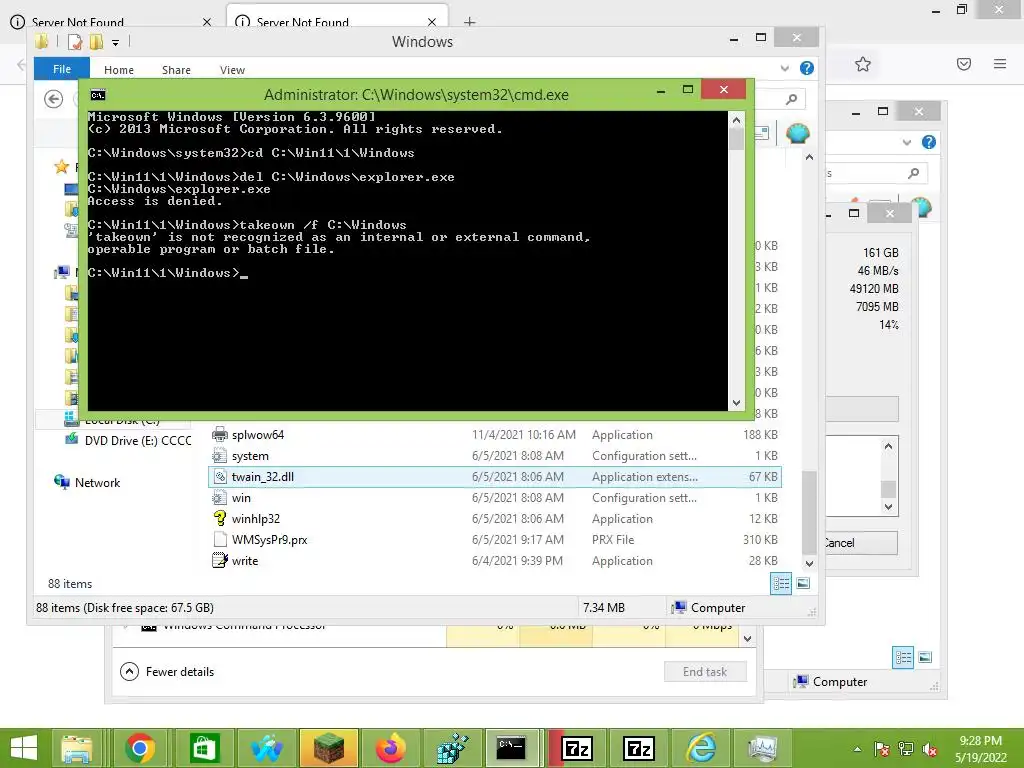This screenshot has width=1024, height=768.
Task: Open Help in the Windows explorer window
Action: coord(807,68)
